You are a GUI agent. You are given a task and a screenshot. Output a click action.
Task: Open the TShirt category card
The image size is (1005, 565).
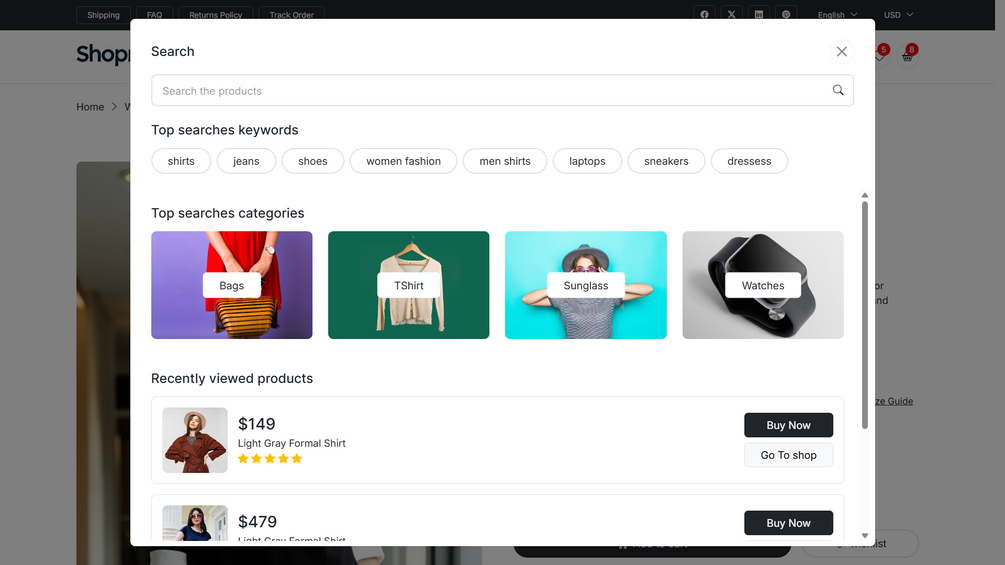pos(408,285)
